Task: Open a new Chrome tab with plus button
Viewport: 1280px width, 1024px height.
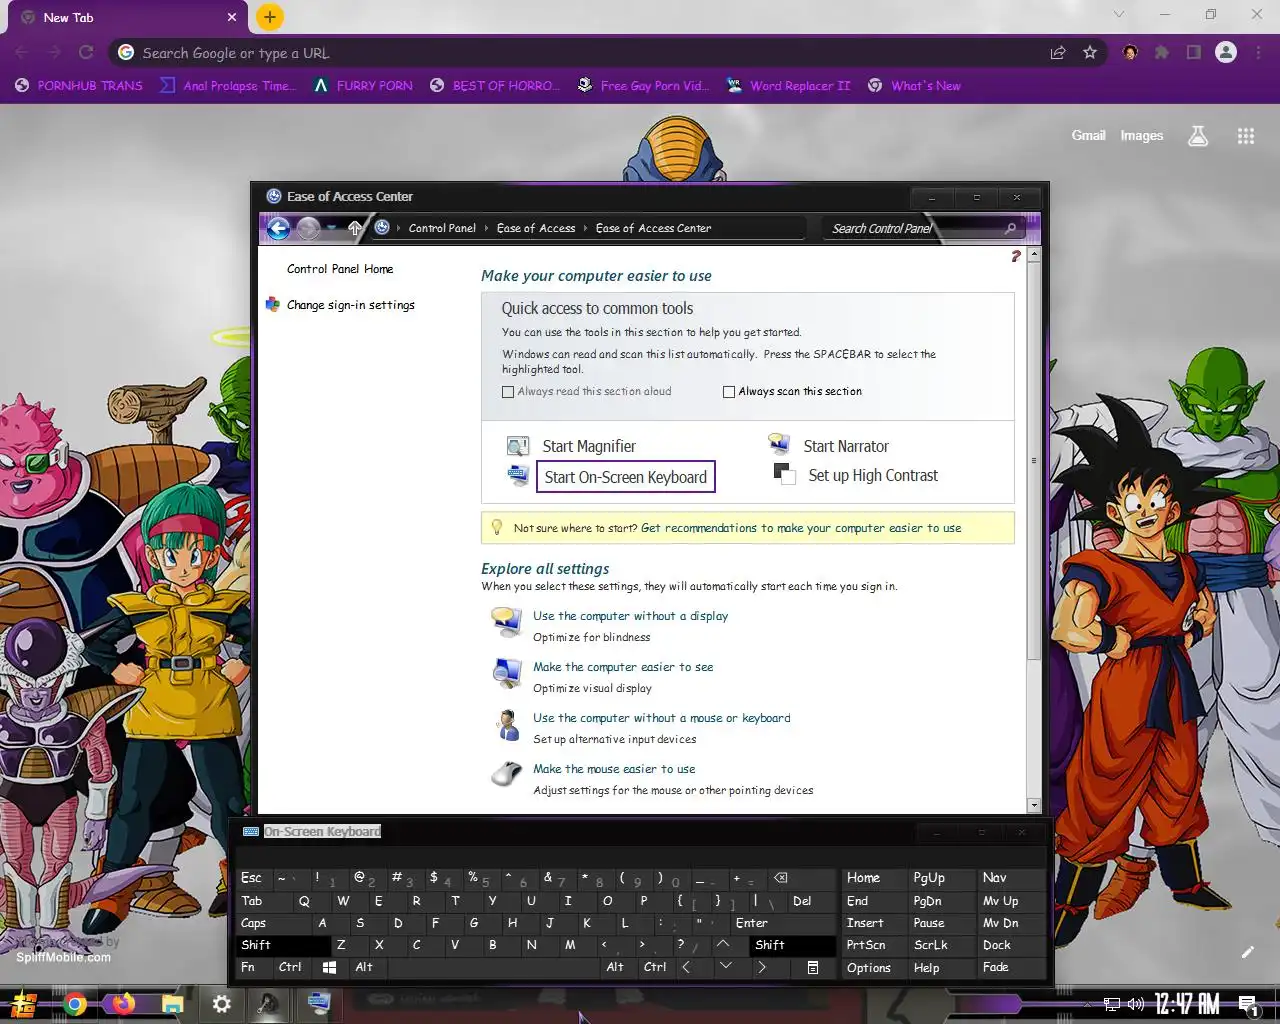Action: [x=270, y=17]
